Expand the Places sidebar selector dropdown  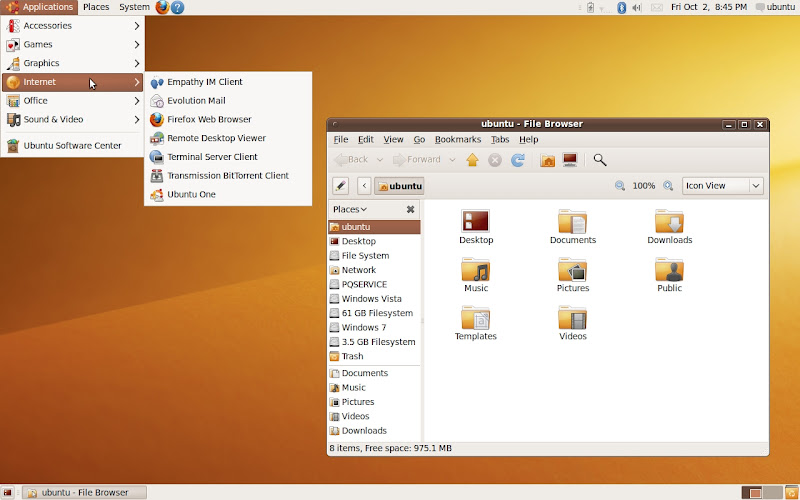[x=350, y=210]
